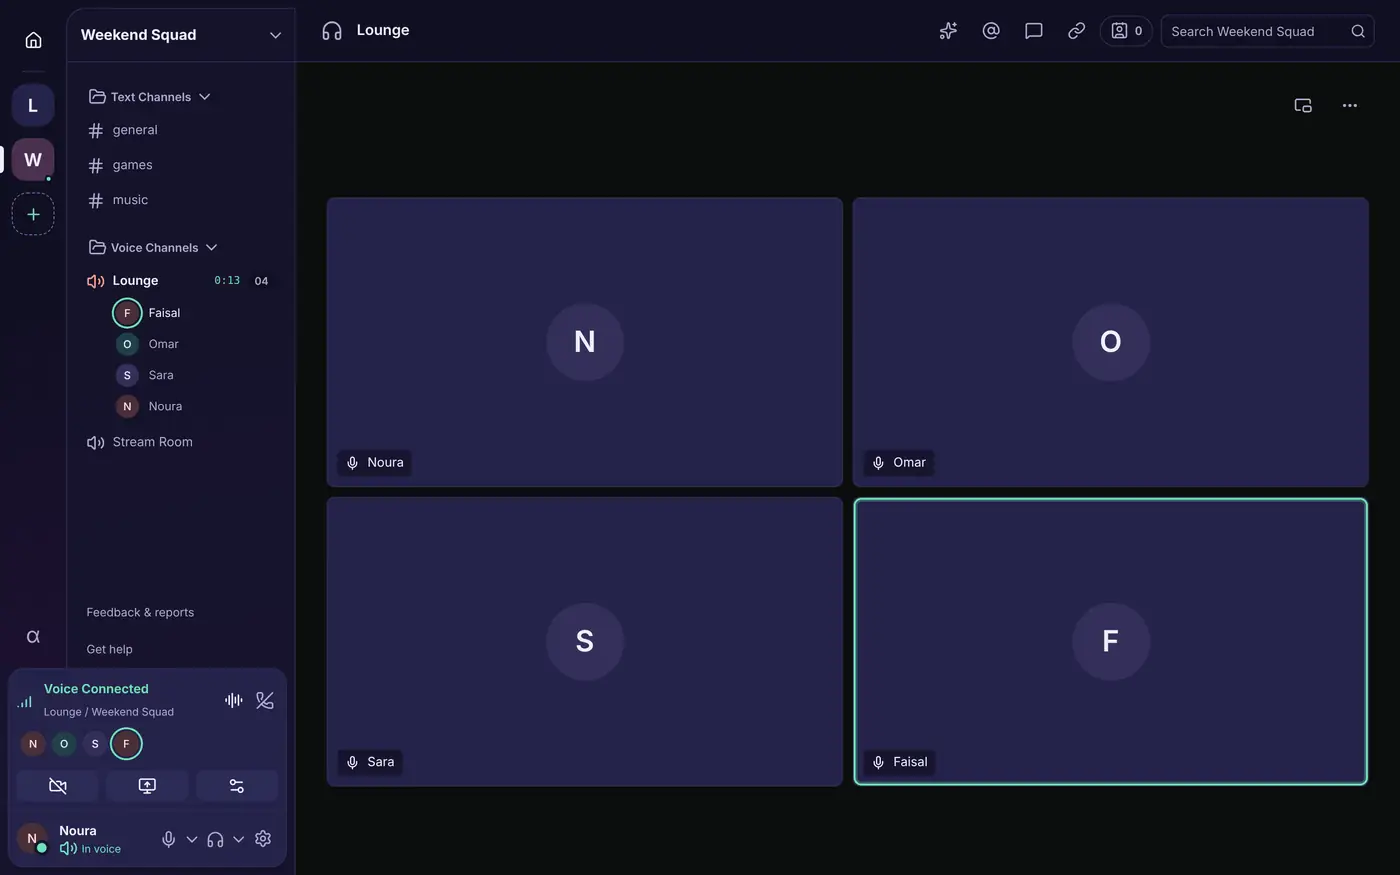This screenshot has height=875, width=1400.
Task: Toggle headphones deafen button
Action: click(215, 839)
